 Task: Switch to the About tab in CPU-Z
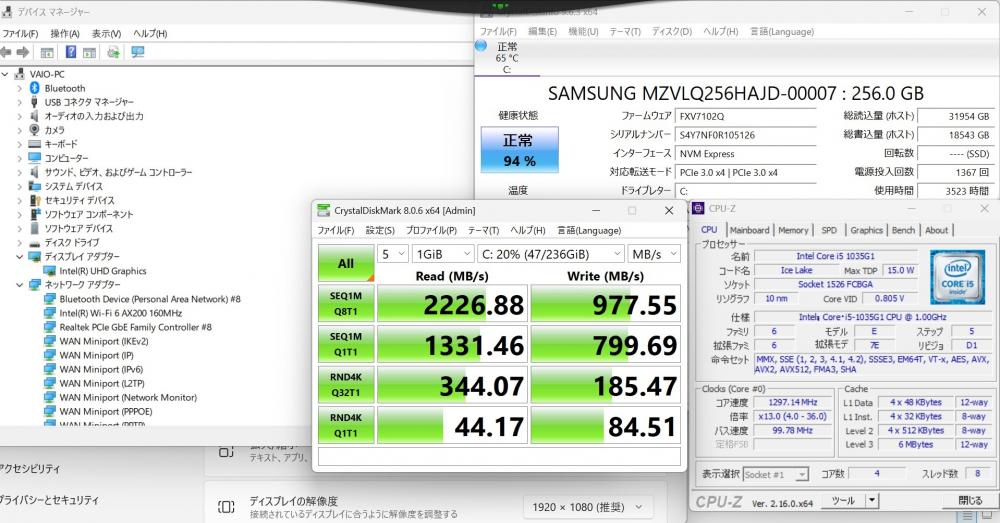(936, 230)
